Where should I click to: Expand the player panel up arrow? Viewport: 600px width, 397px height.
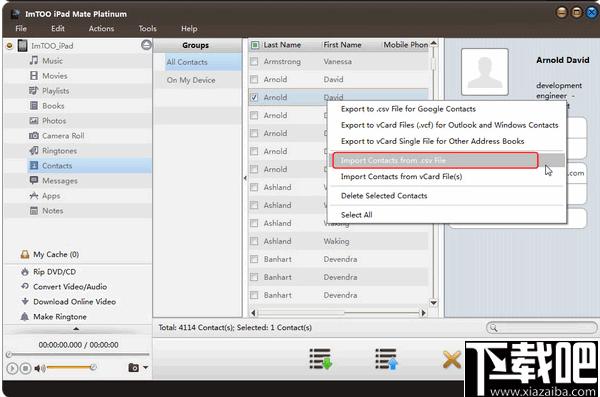point(76,329)
